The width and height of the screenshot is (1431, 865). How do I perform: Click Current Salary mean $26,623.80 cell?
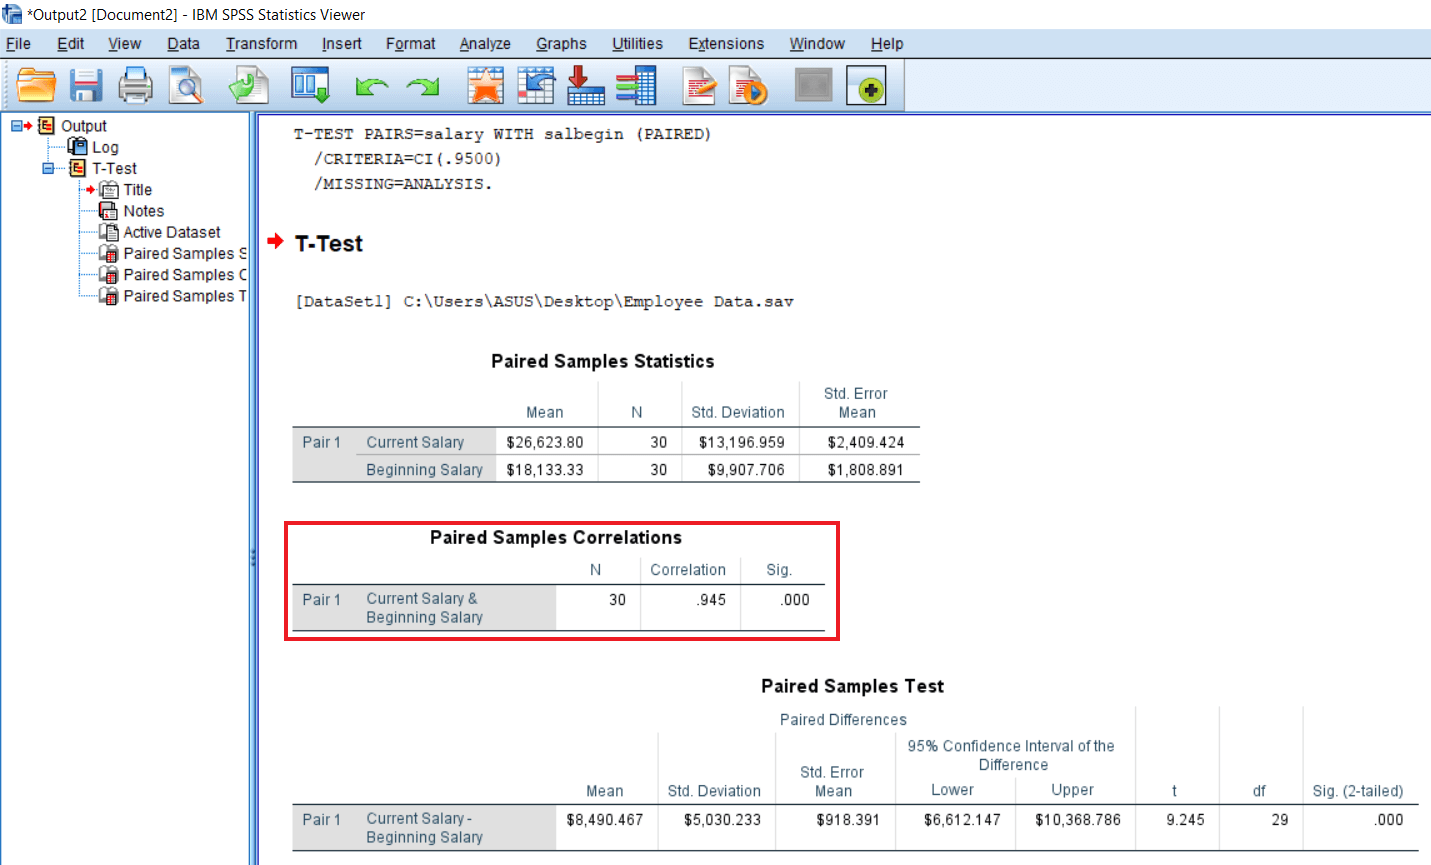click(x=545, y=442)
